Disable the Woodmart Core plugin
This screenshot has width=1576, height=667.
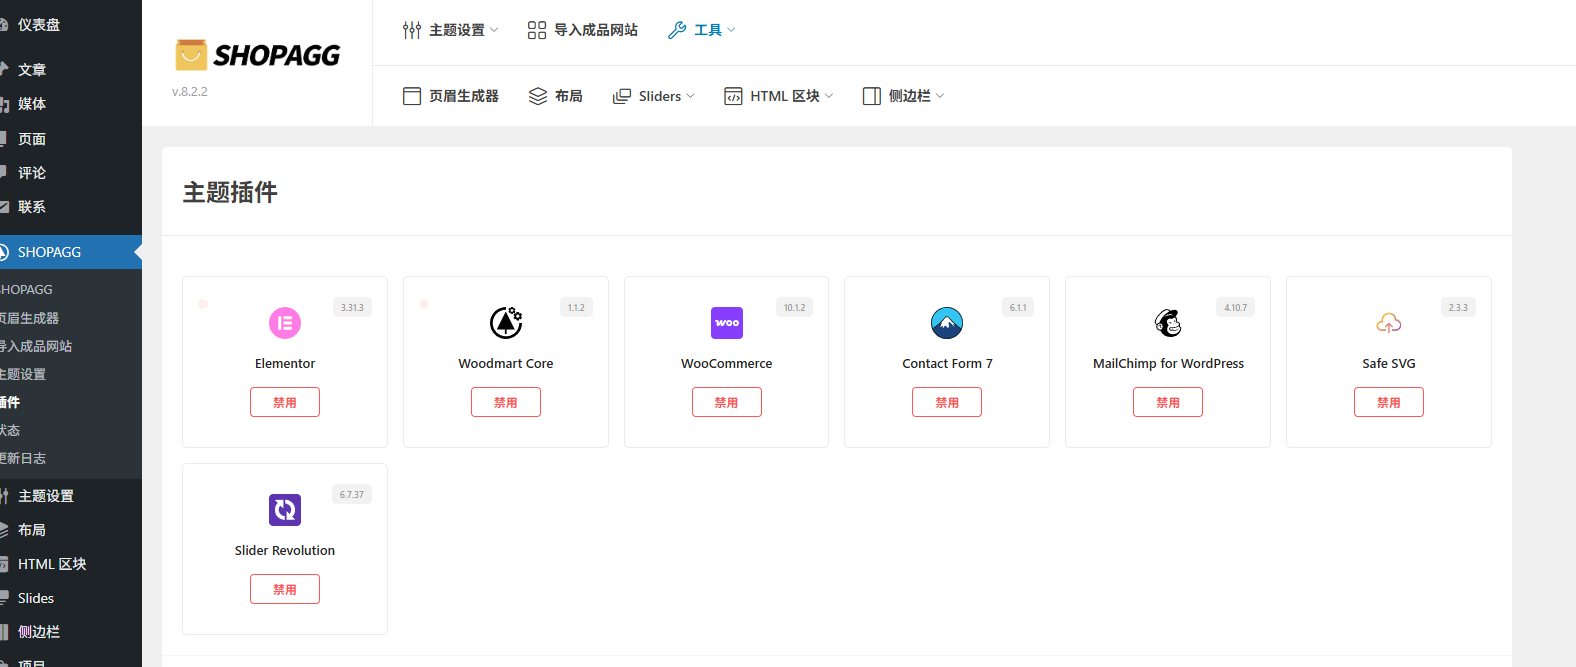tap(506, 402)
